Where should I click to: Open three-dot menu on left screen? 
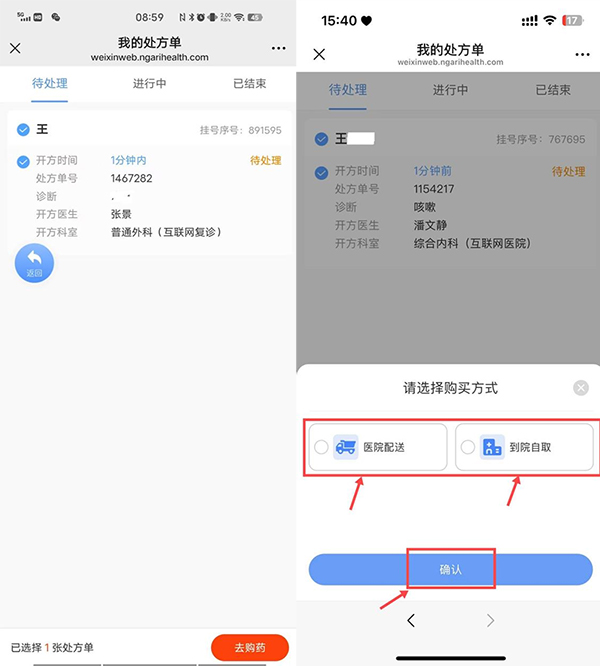[x=279, y=48]
